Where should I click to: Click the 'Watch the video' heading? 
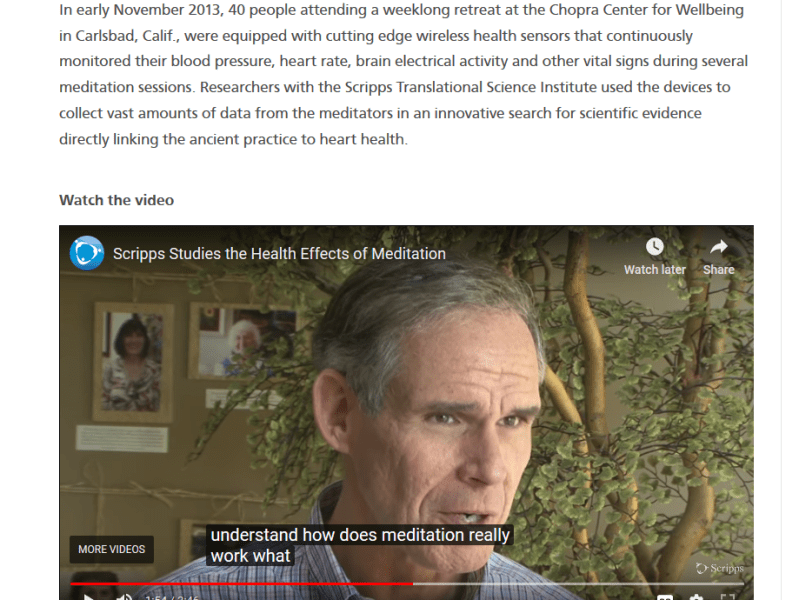pos(116,200)
